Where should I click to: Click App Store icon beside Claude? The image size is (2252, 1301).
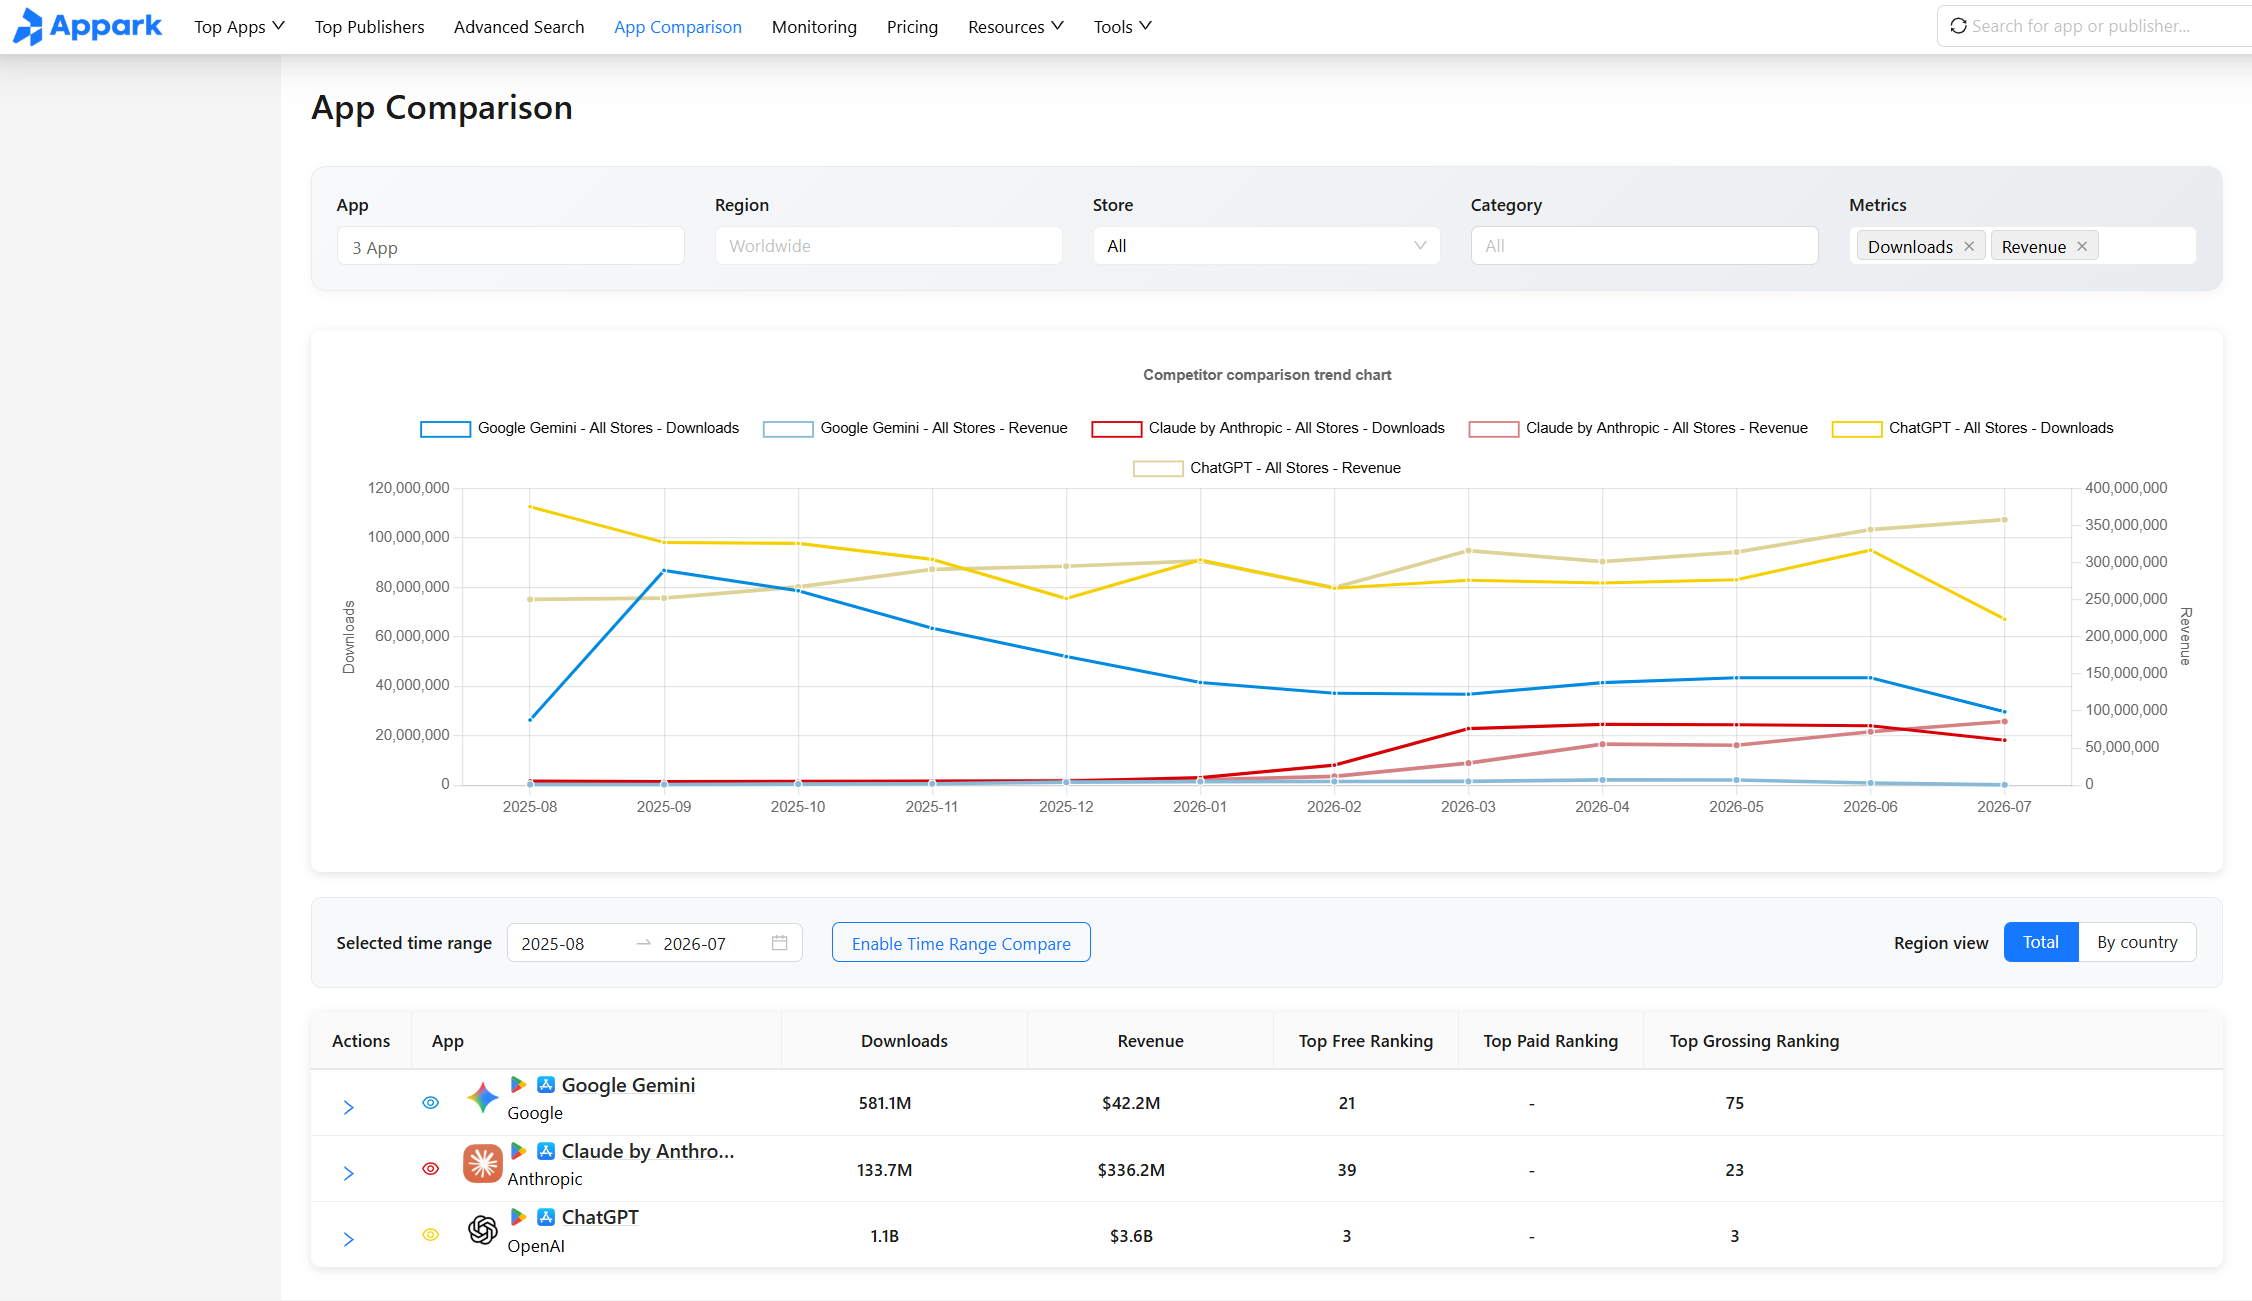click(546, 1151)
